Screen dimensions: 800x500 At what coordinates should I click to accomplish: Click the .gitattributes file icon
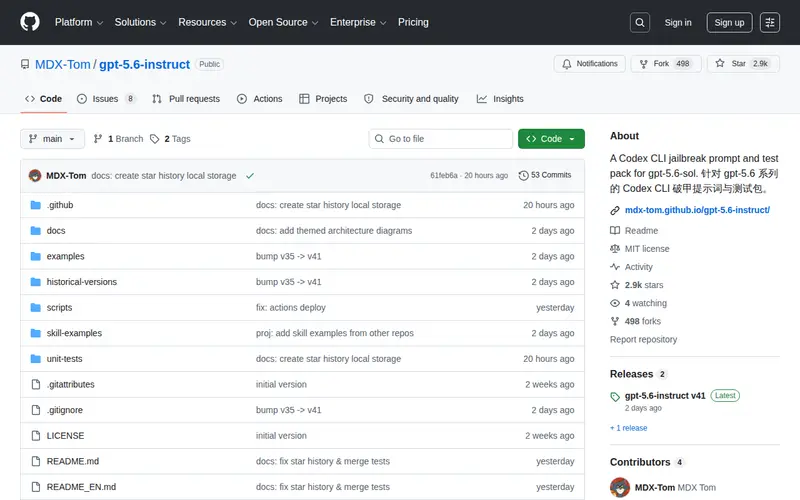point(35,384)
